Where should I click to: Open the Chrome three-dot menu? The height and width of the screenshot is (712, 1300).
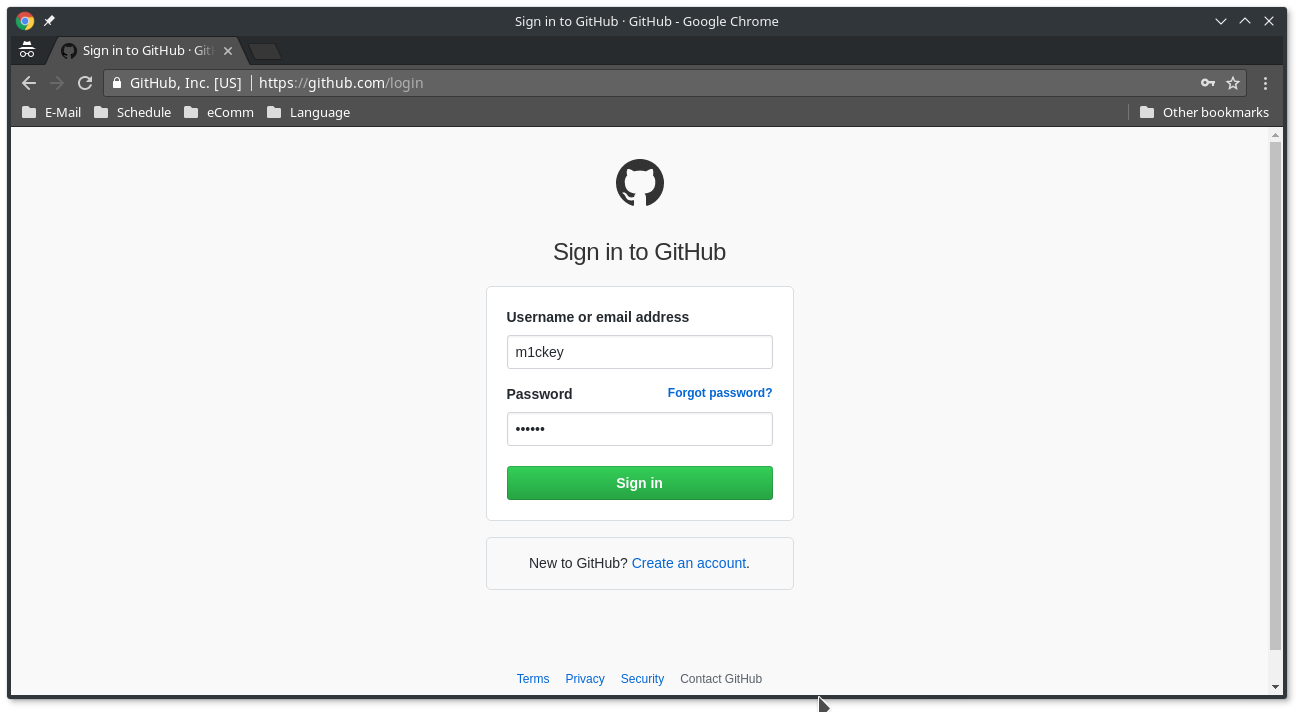(1265, 83)
